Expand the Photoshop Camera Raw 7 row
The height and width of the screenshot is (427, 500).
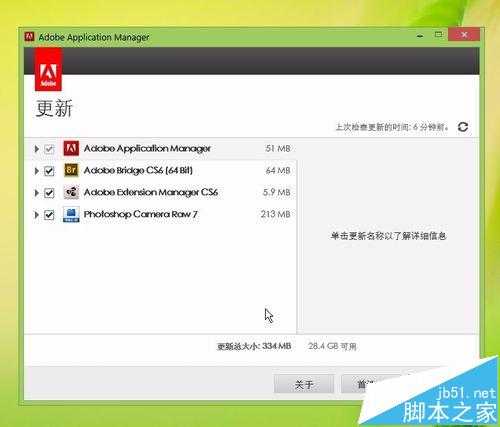click(x=37, y=215)
